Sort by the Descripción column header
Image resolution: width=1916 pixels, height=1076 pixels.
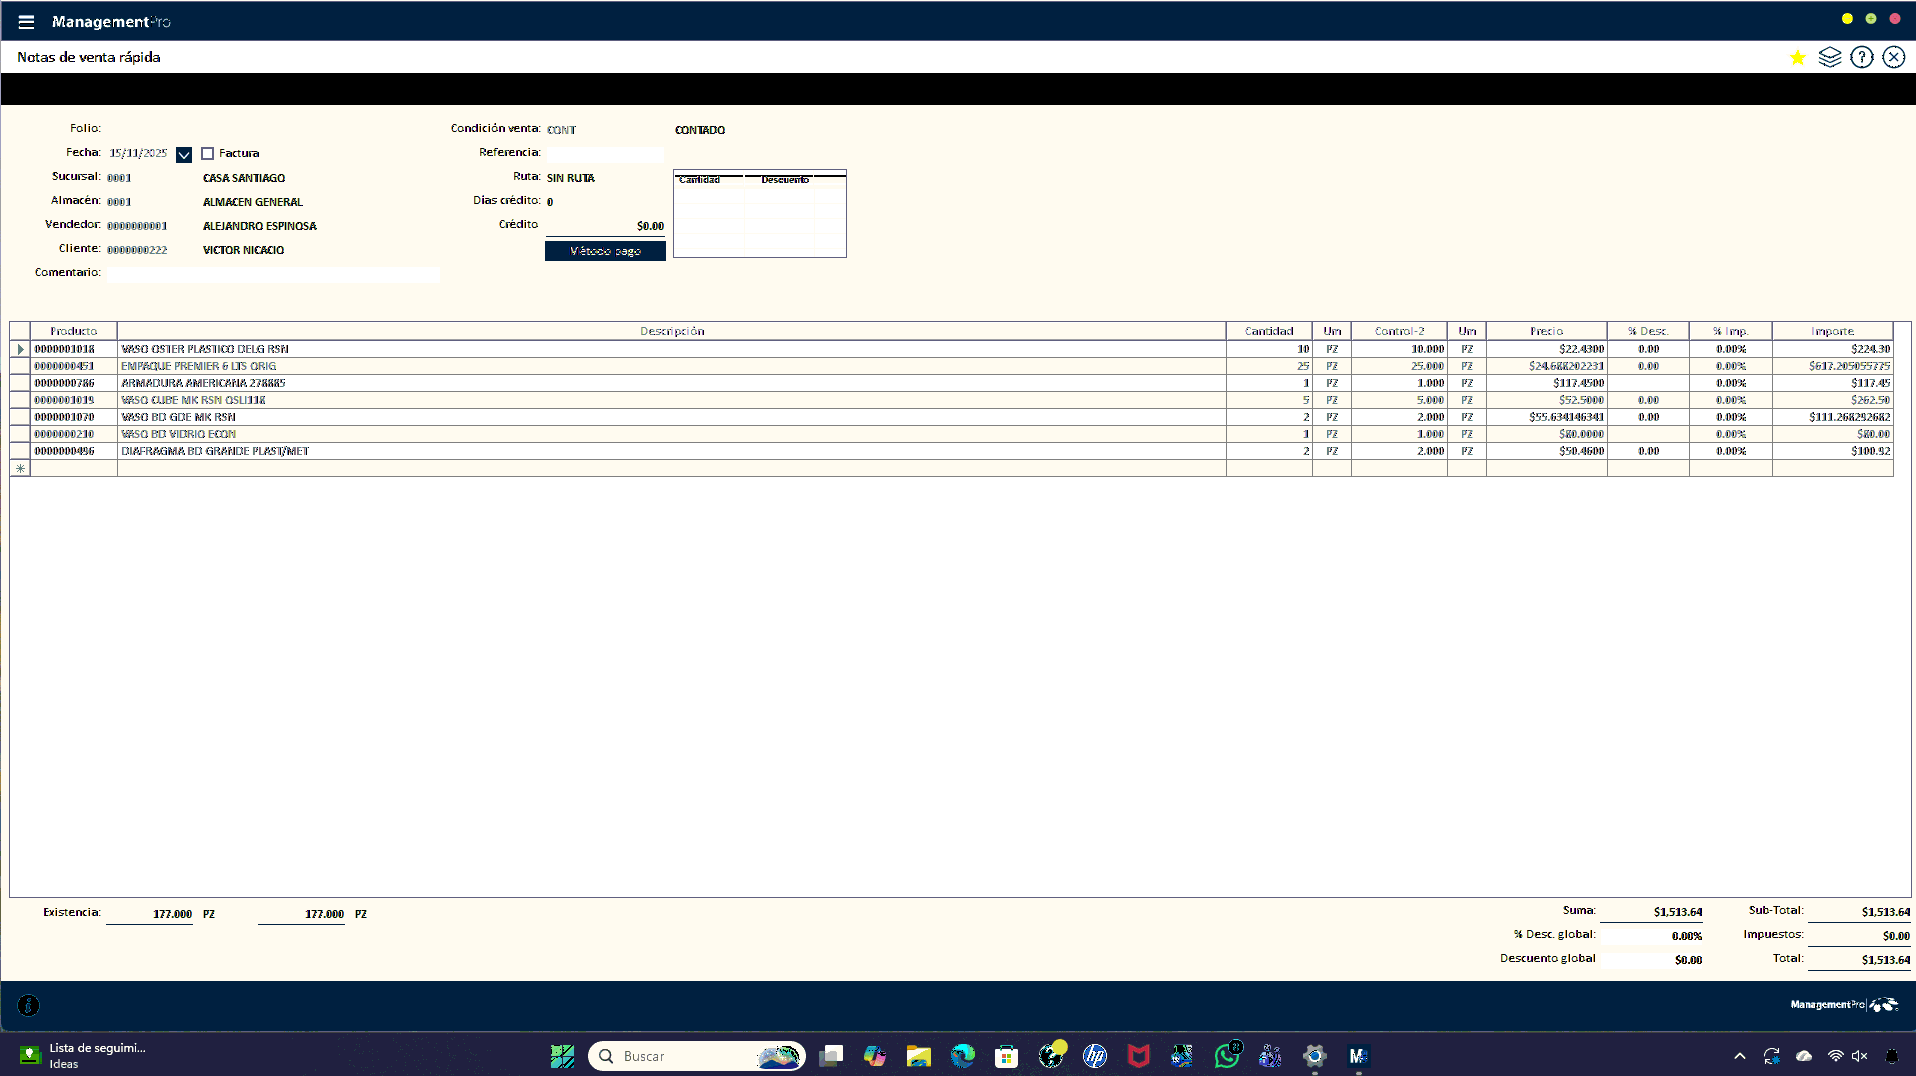point(671,331)
